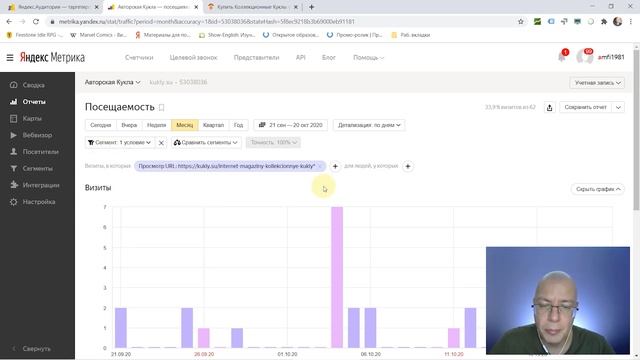Open Карты maps section
This screenshot has height=360, width=640.
coord(32,118)
